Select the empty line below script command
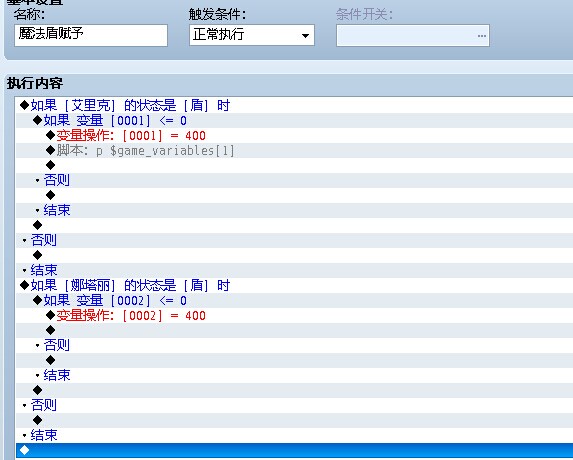The height and width of the screenshot is (460, 573). click(295, 165)
